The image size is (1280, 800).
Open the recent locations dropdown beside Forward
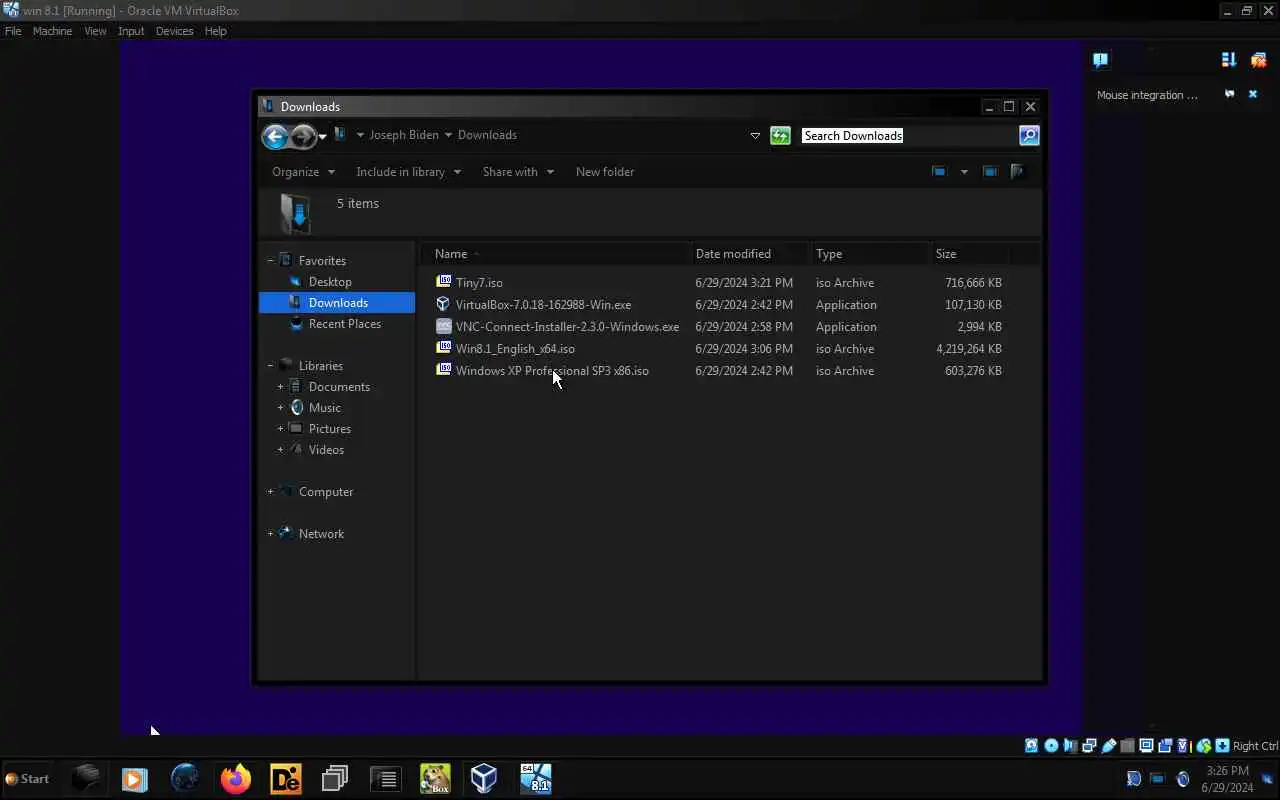pos(322,137)
